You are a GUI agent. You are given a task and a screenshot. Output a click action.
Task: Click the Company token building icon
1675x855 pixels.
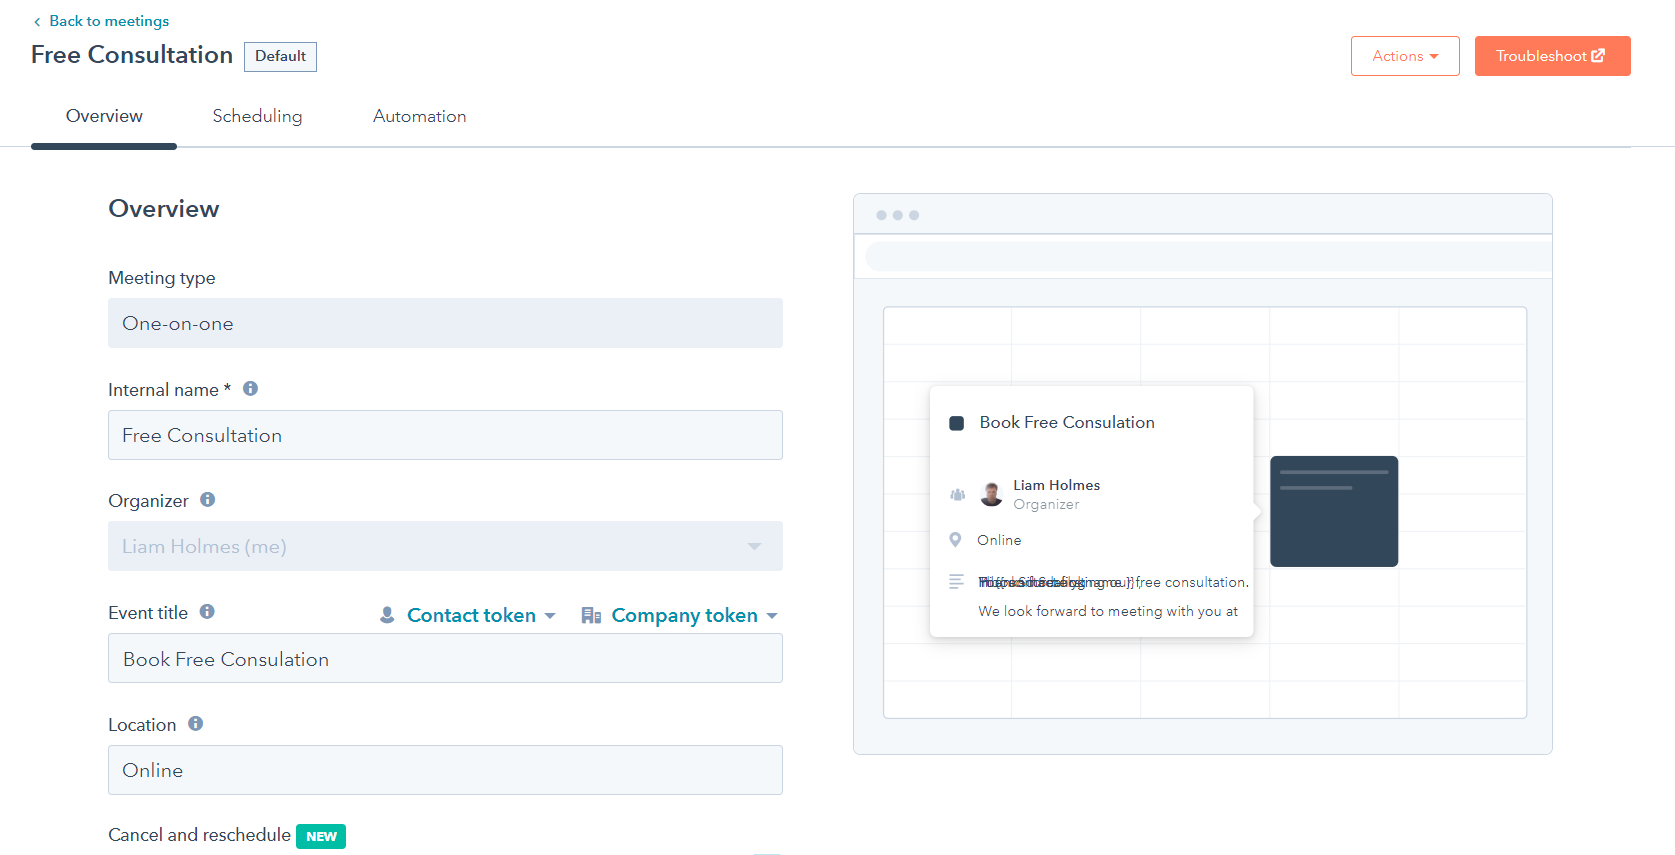coord(591,615)
